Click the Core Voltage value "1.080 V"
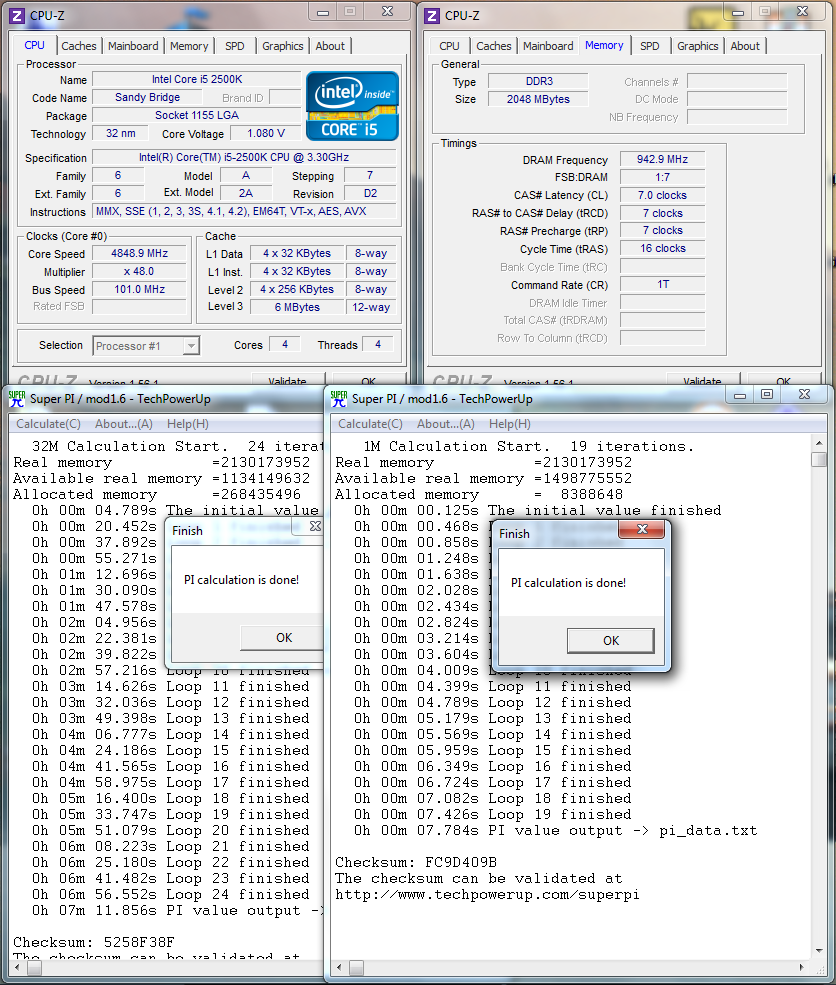836x985 pixels. coord(266,133)
